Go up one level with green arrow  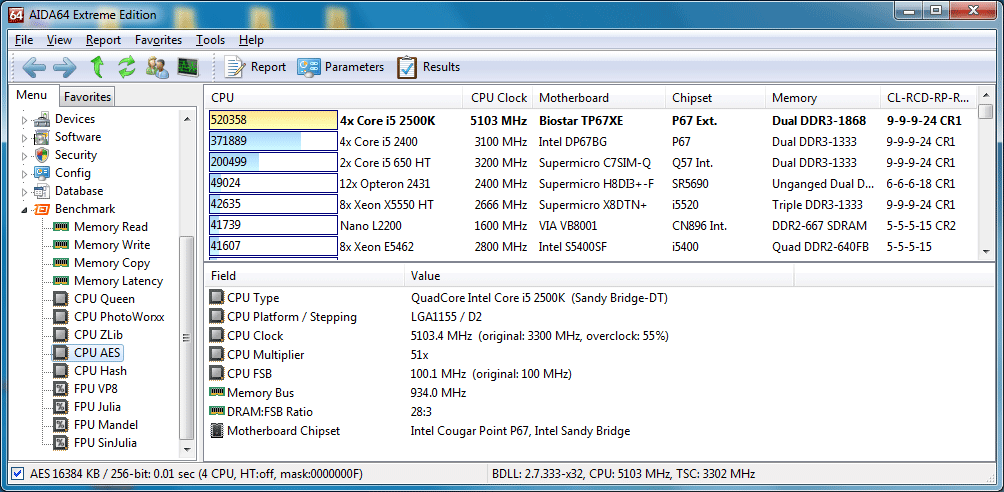pos(97,67)
